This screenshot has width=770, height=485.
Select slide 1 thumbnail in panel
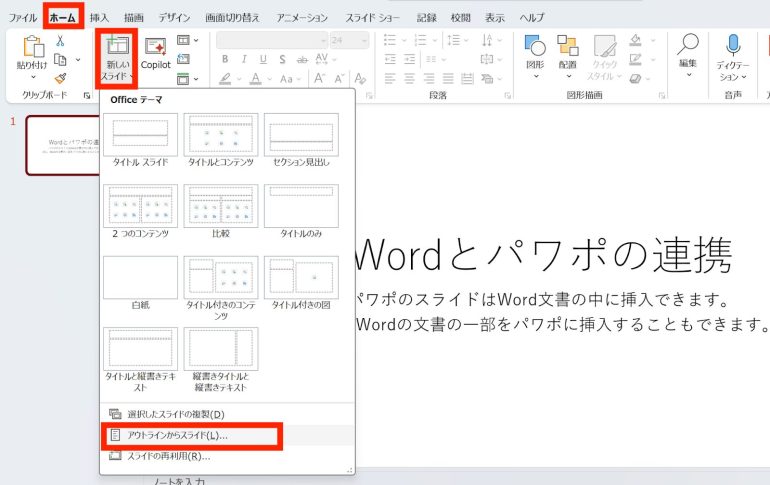point(62,145)
